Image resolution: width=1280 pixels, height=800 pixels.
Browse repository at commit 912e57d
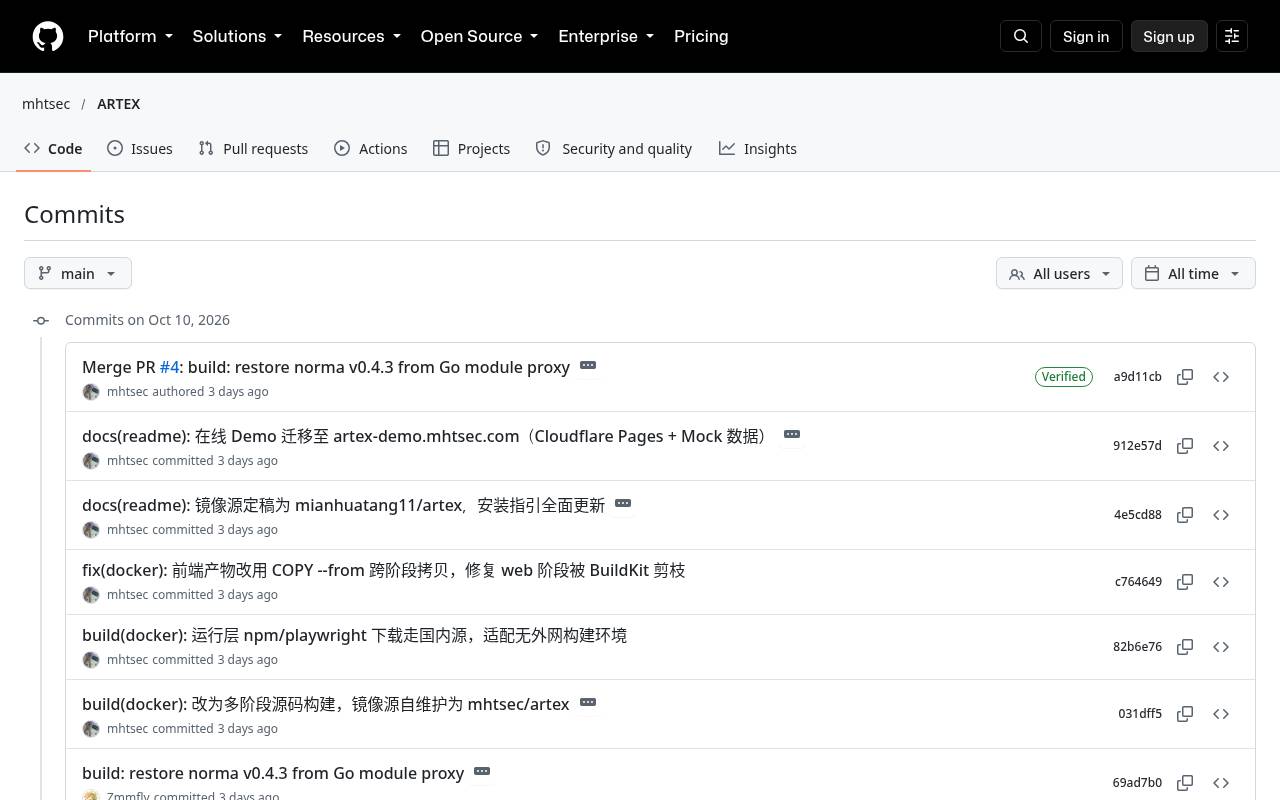click(x=1221, y=446)
